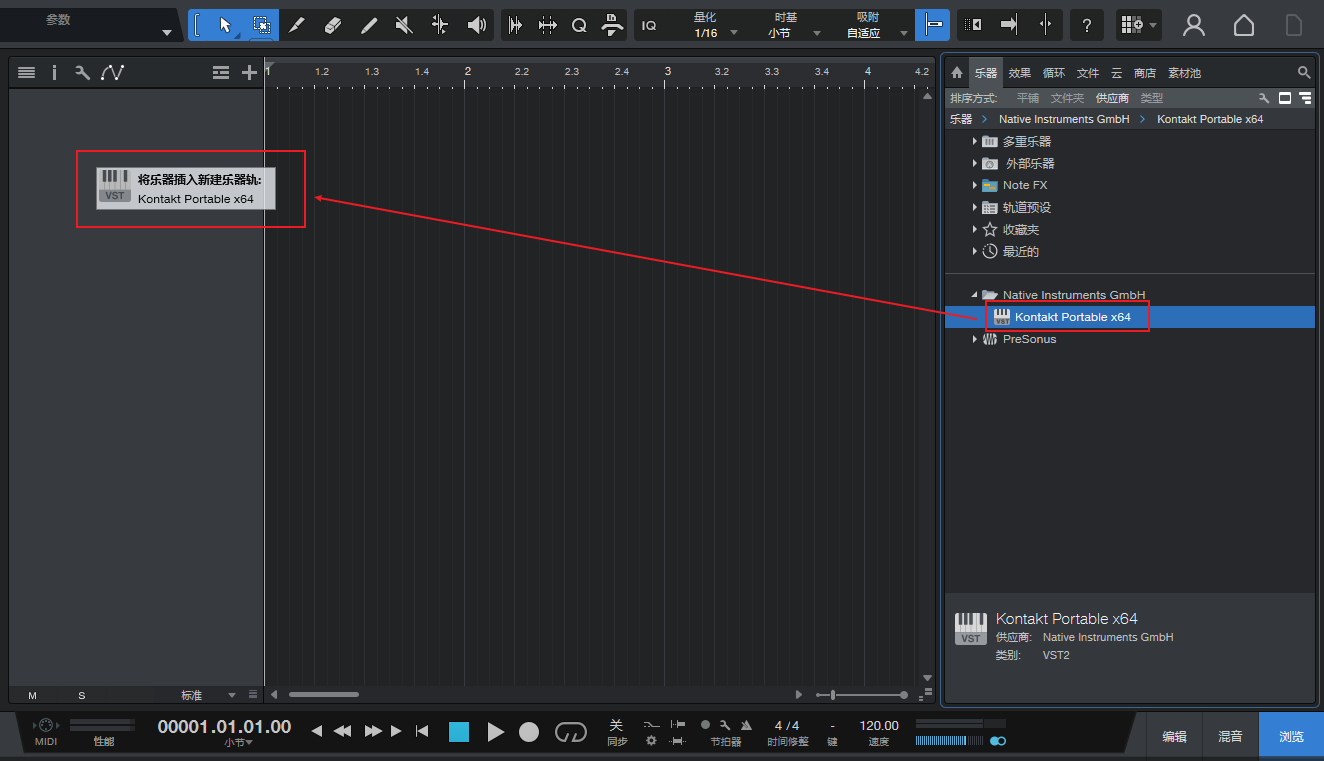Viewport: 1324px width, 761px height.
Task: Toggle the Loop button in transport
Action: 571,732
